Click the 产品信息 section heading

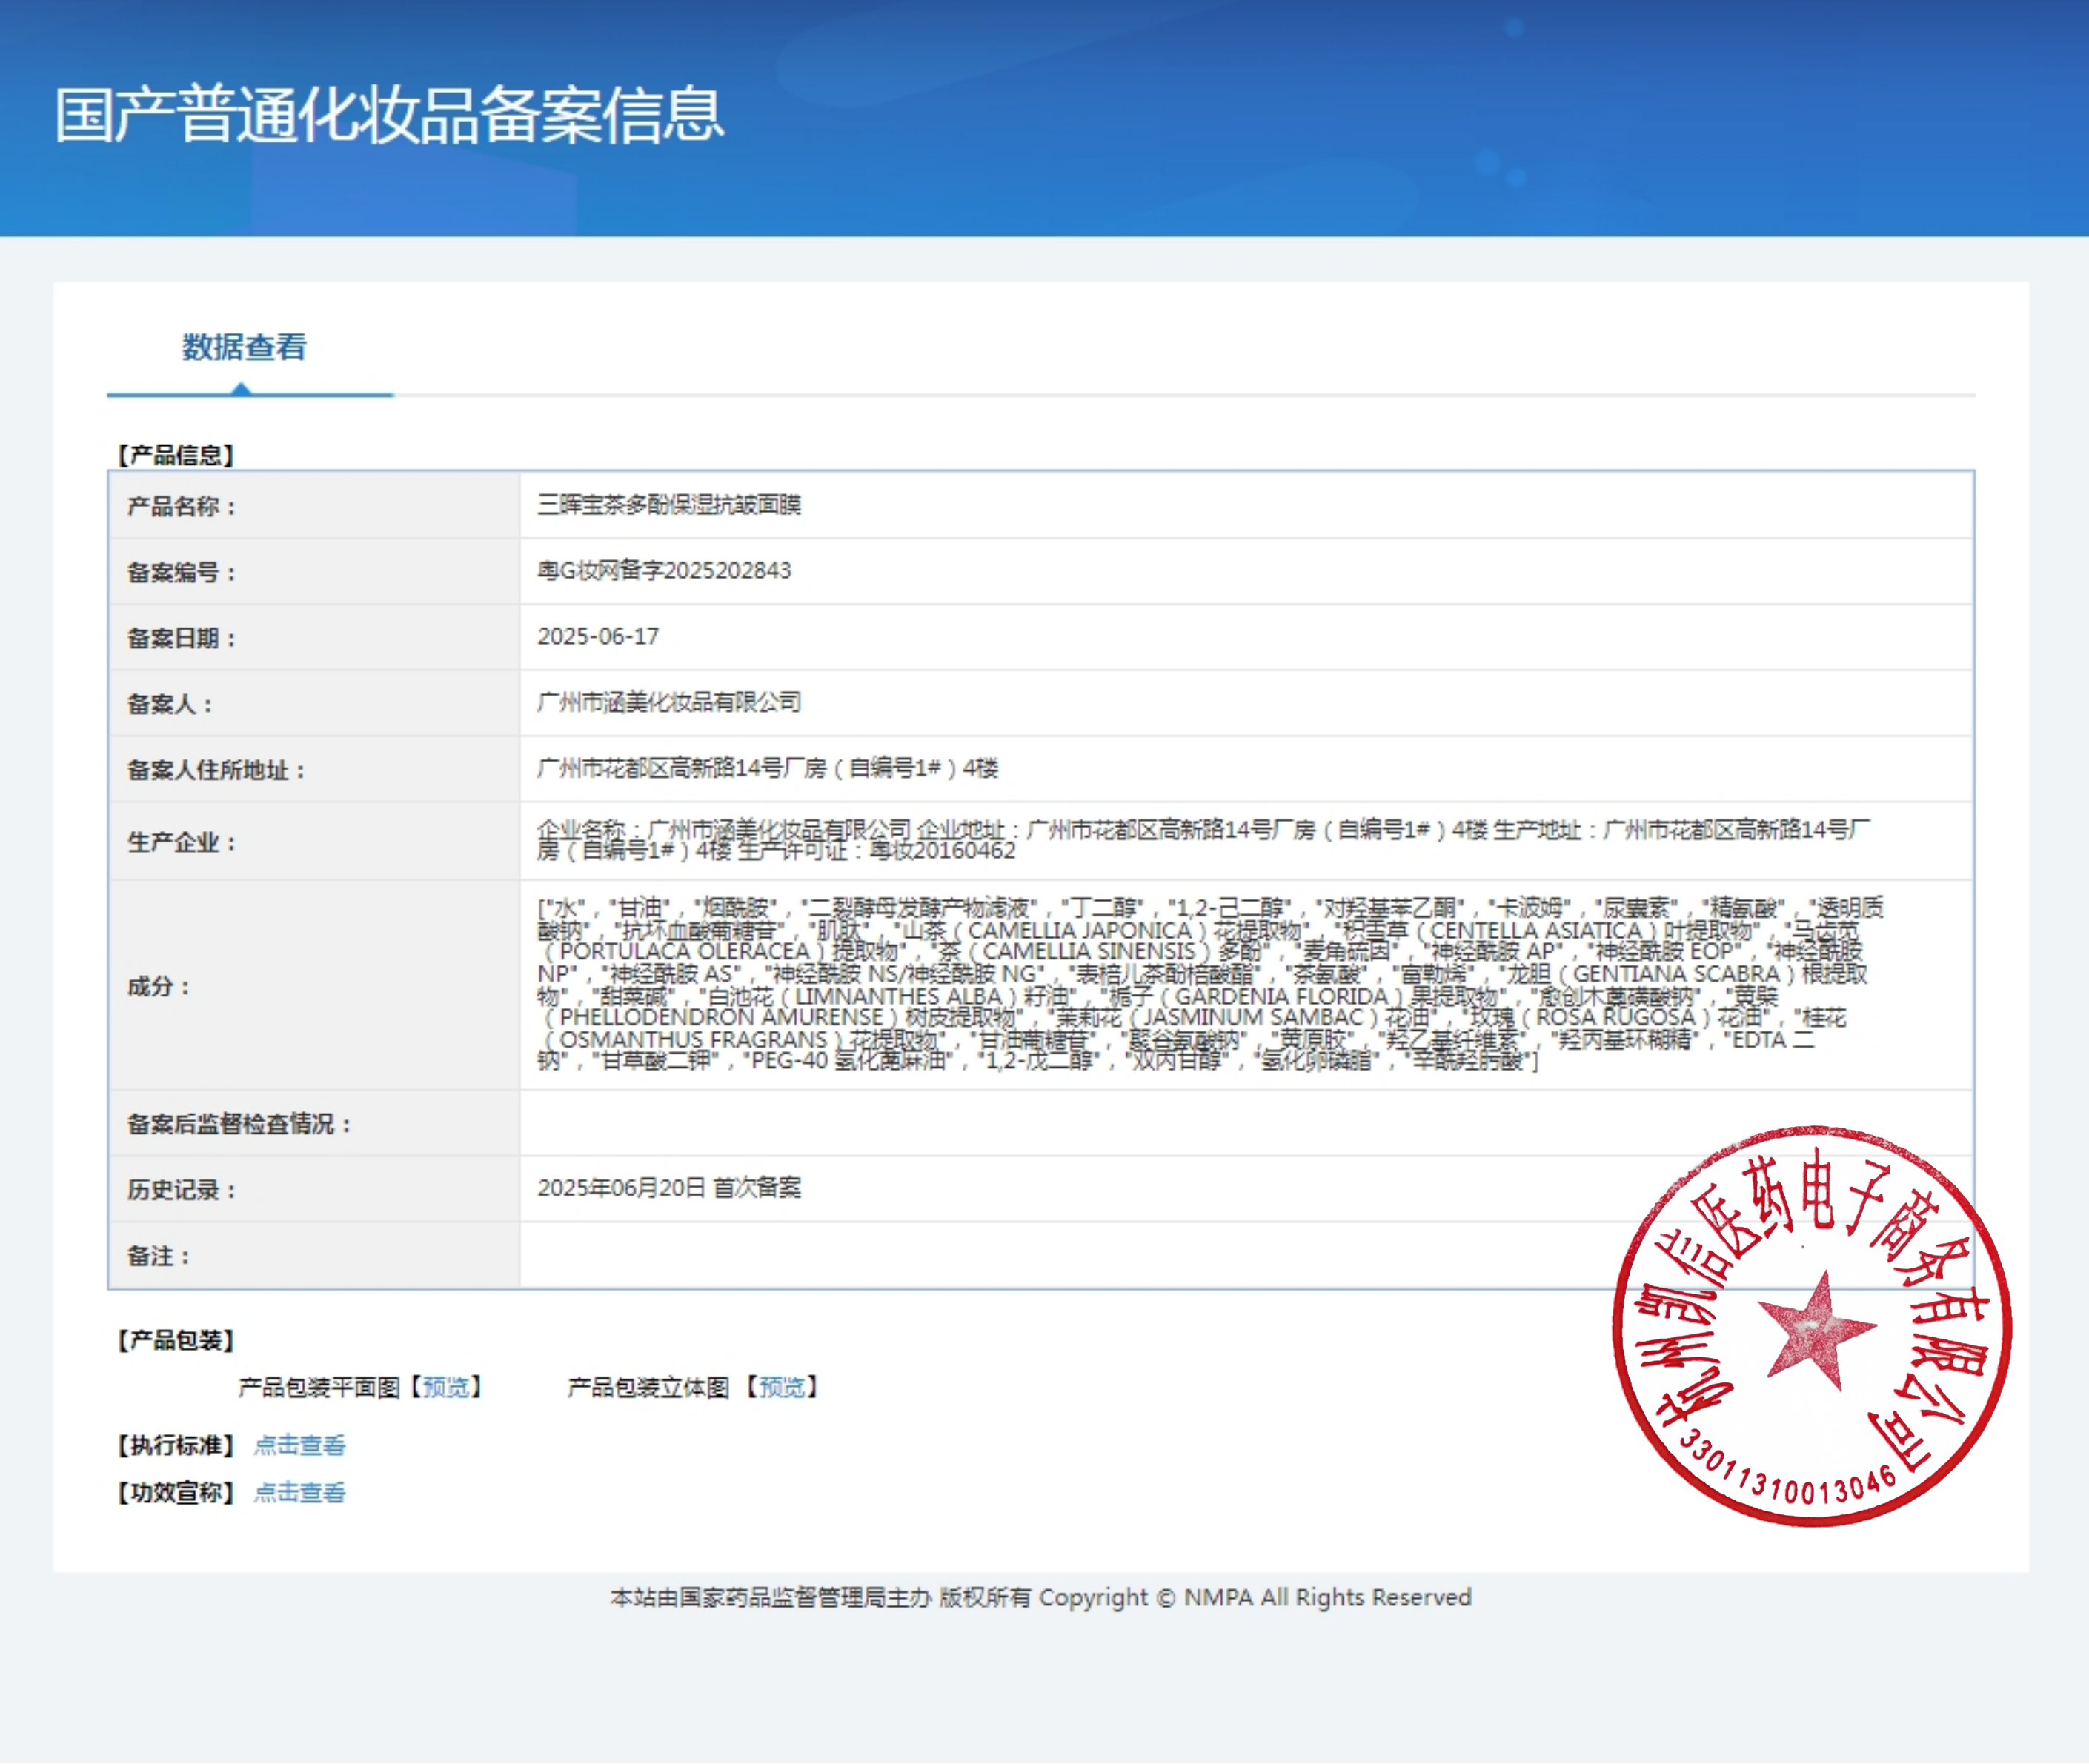pos(176,455)
